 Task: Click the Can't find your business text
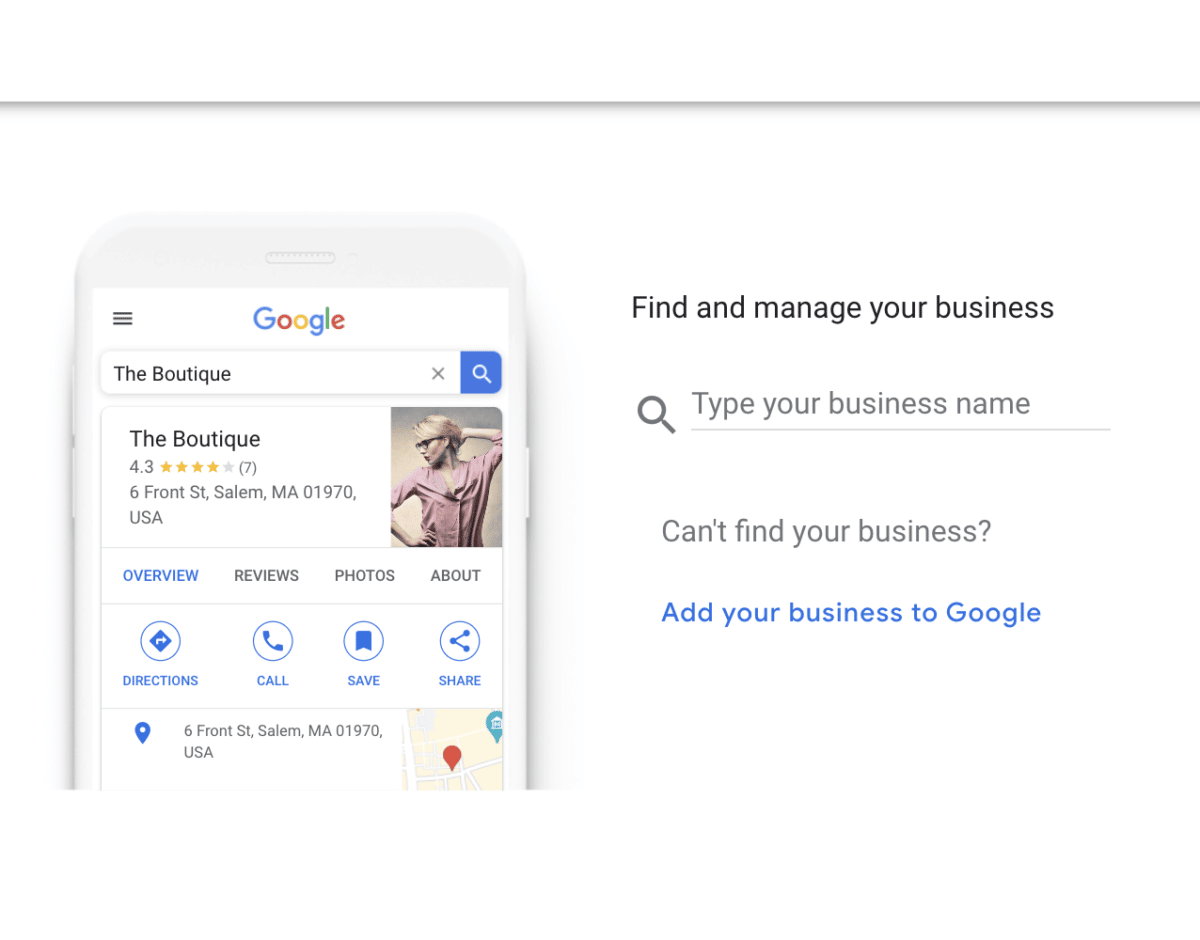tap(827, 531)
